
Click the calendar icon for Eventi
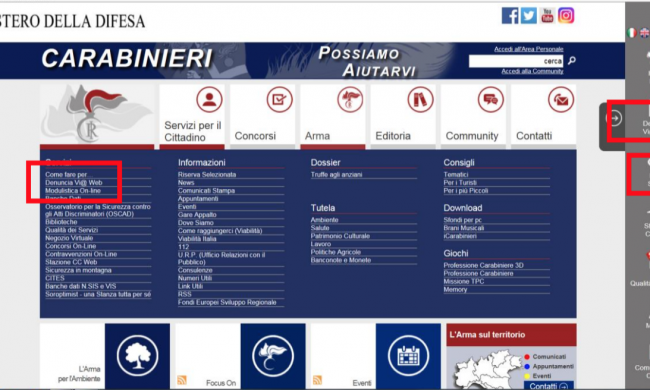click(x=408, y=356)
